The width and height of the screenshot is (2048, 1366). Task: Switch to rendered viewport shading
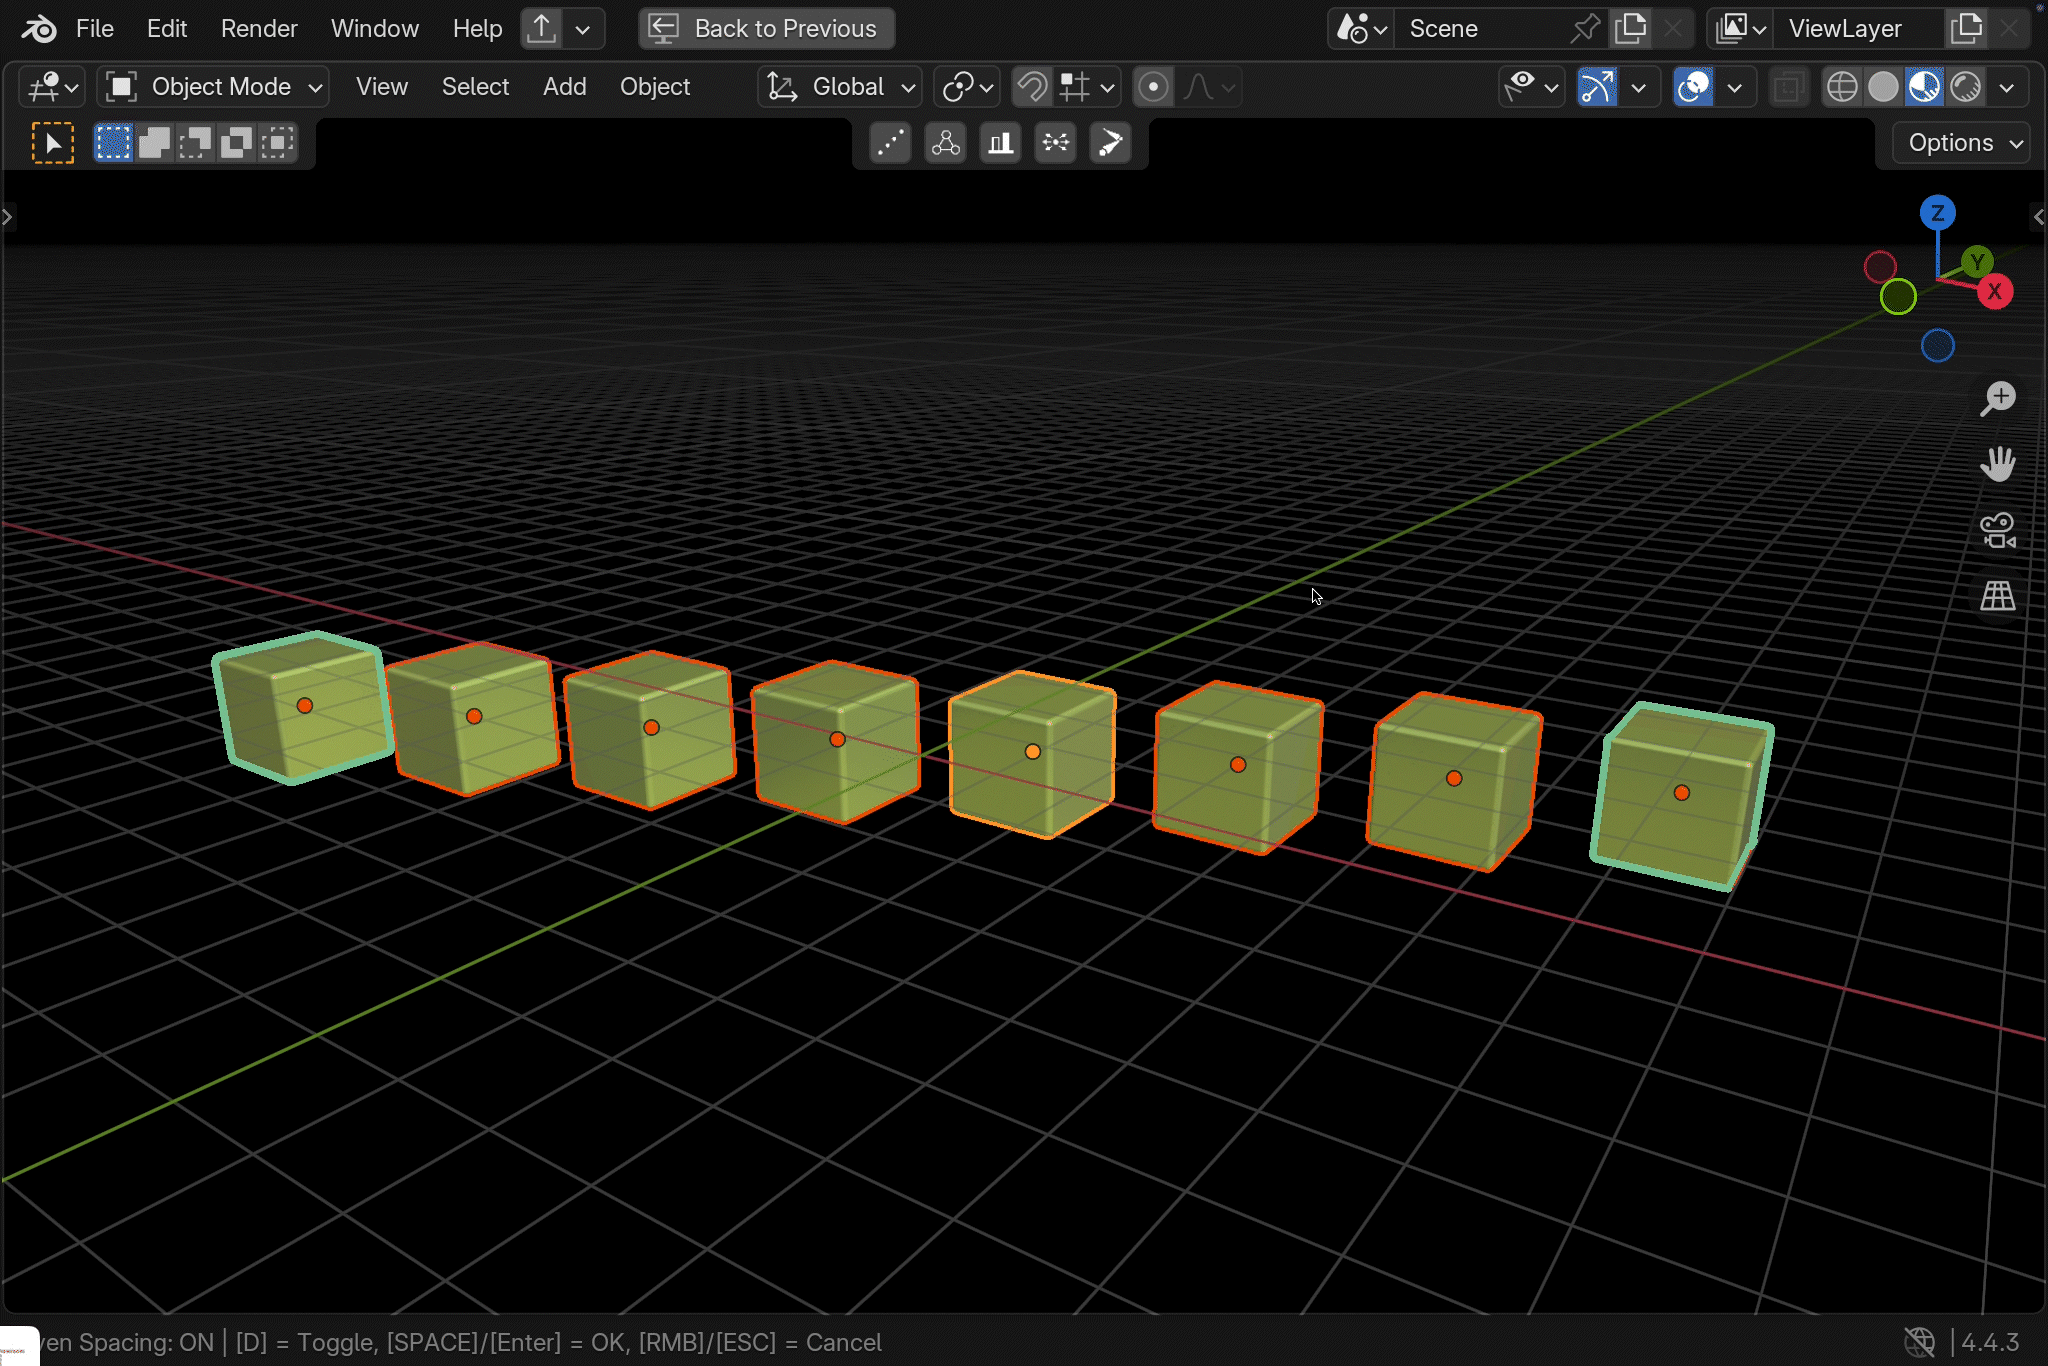pos(1966,87)
